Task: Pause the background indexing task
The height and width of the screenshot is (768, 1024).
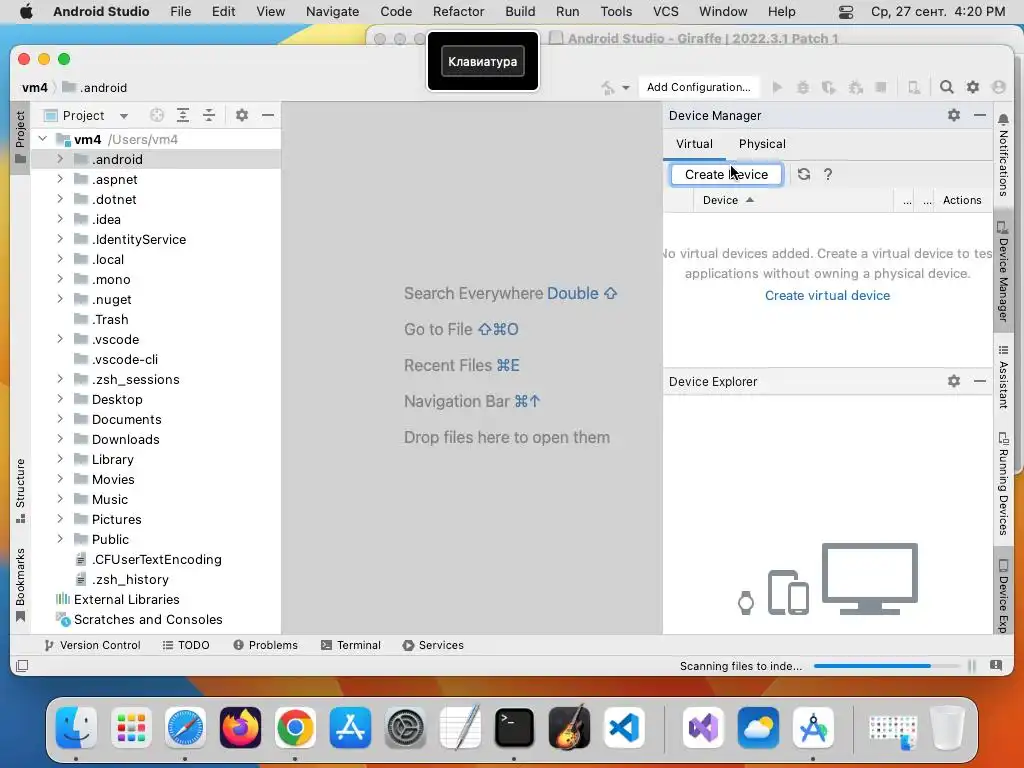Action: [x=972, y=666]
